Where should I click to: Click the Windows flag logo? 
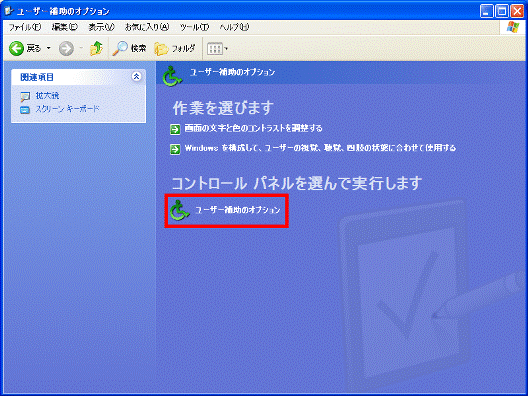pos(513,28)
